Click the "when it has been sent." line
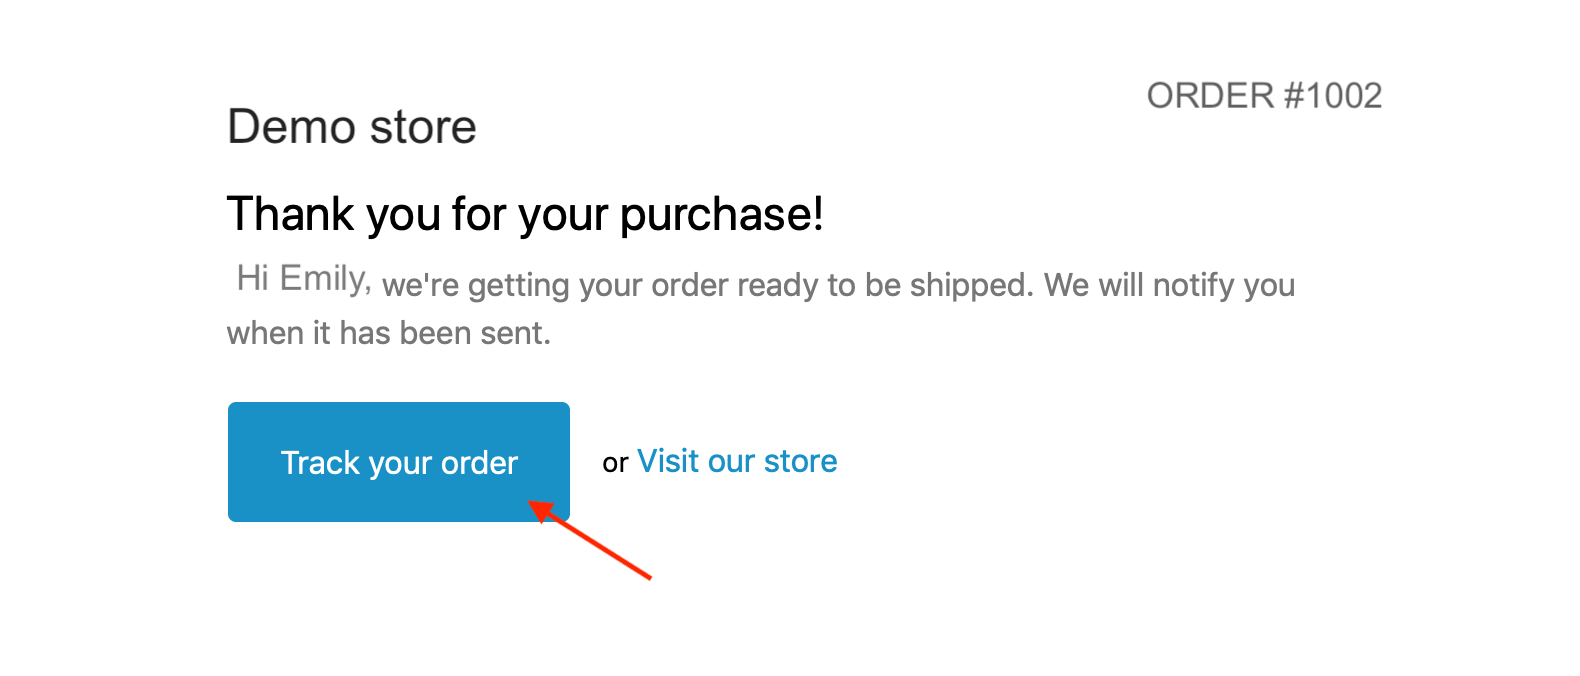This screenshot has width=1580, height=676. (389, 333)
